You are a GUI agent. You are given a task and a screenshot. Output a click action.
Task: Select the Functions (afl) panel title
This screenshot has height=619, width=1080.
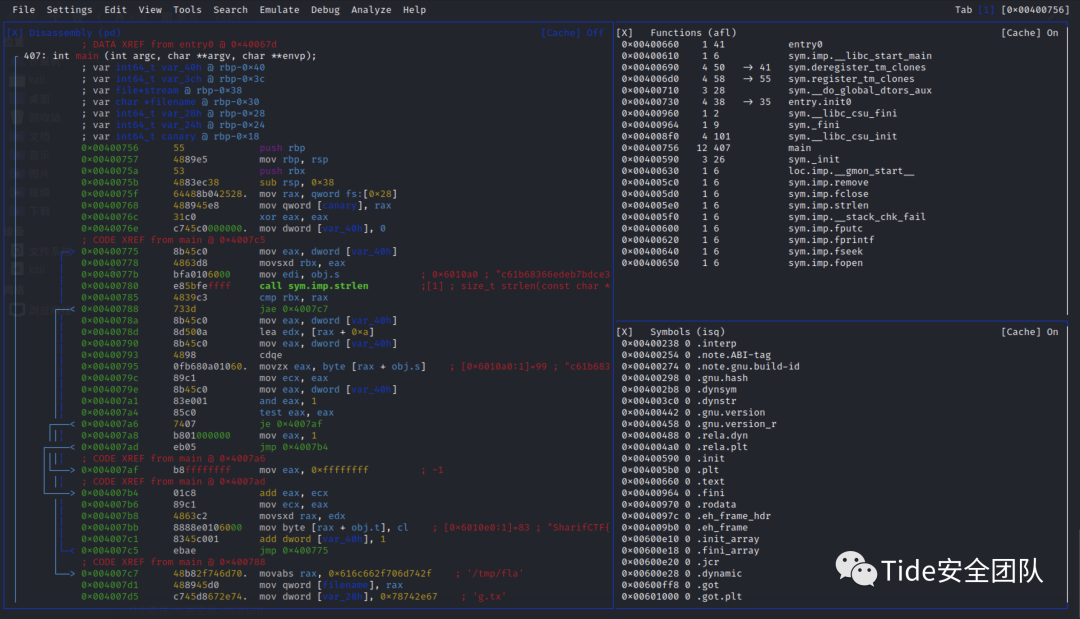point(693,32)
